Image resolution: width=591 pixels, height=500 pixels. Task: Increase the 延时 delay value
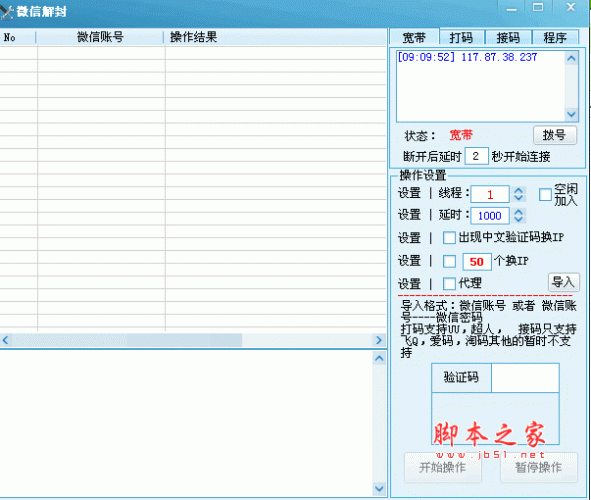click(519, 212)
